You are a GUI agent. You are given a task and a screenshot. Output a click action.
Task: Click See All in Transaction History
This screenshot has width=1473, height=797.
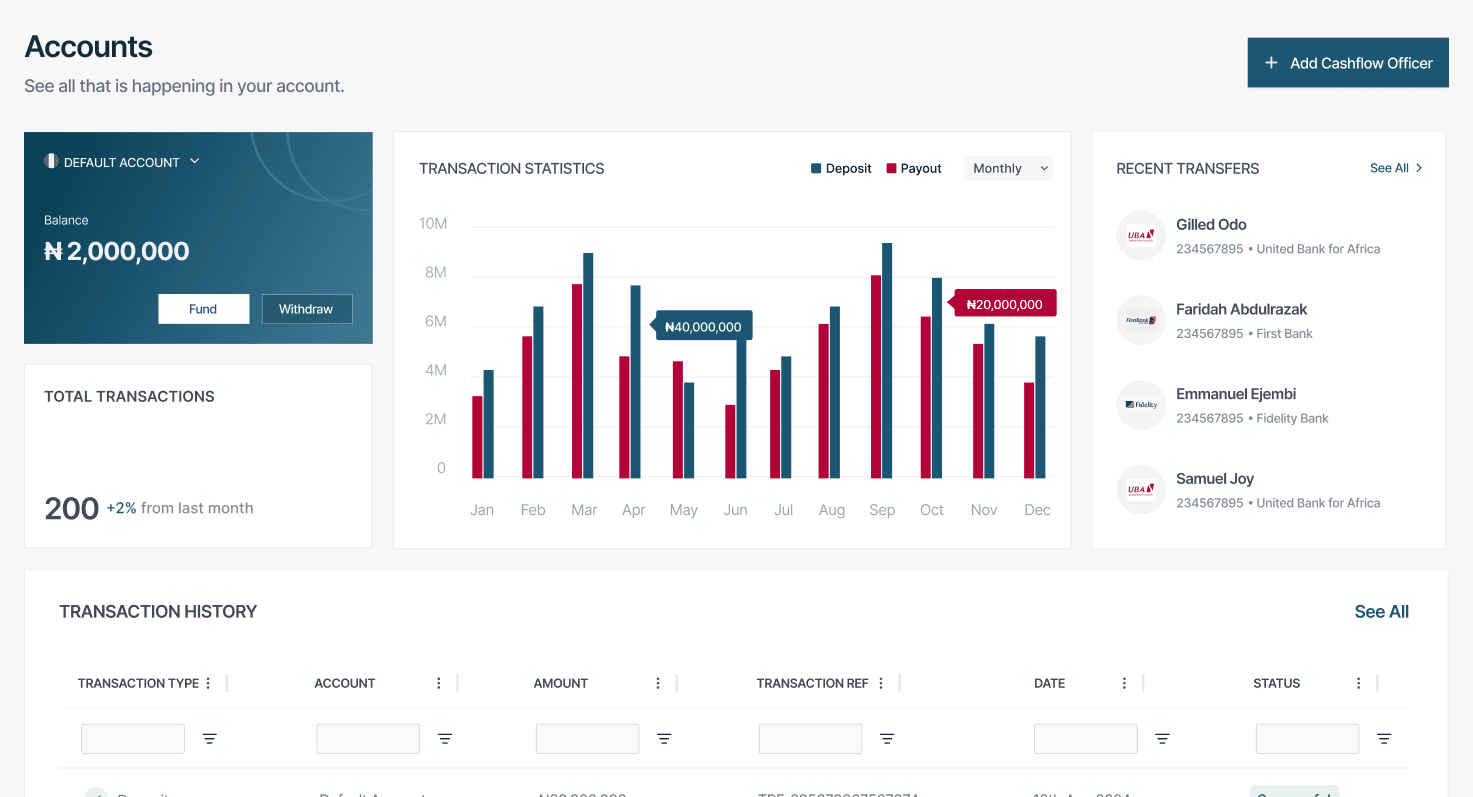tap(1381, 611)
